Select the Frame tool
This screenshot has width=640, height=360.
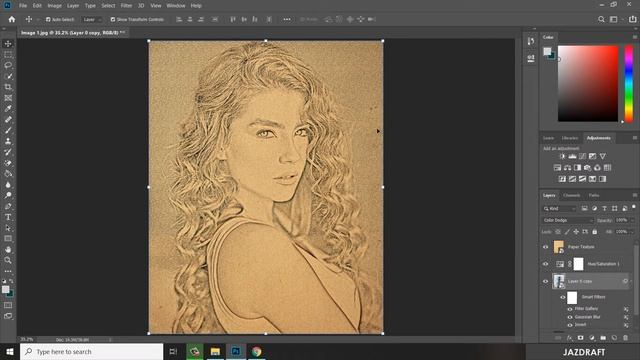8,98
